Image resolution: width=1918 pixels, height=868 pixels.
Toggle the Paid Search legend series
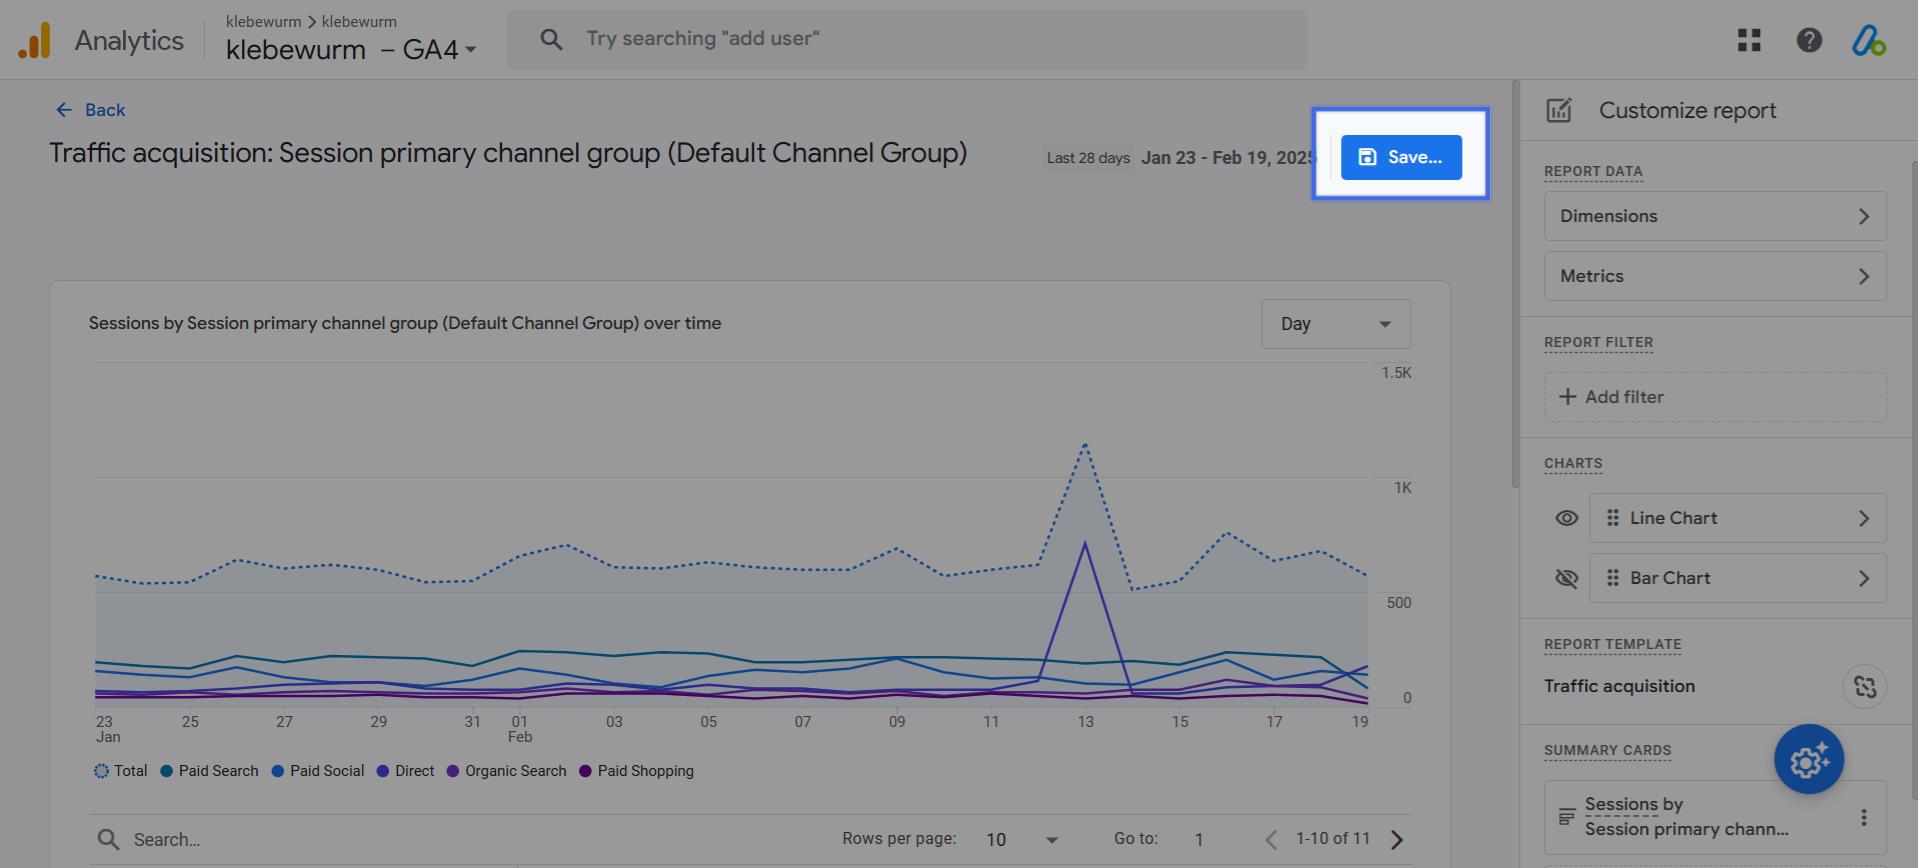coord(209,771)
